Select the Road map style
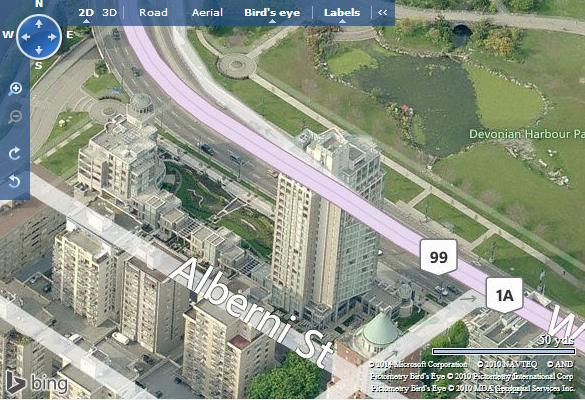 point(153,13)
